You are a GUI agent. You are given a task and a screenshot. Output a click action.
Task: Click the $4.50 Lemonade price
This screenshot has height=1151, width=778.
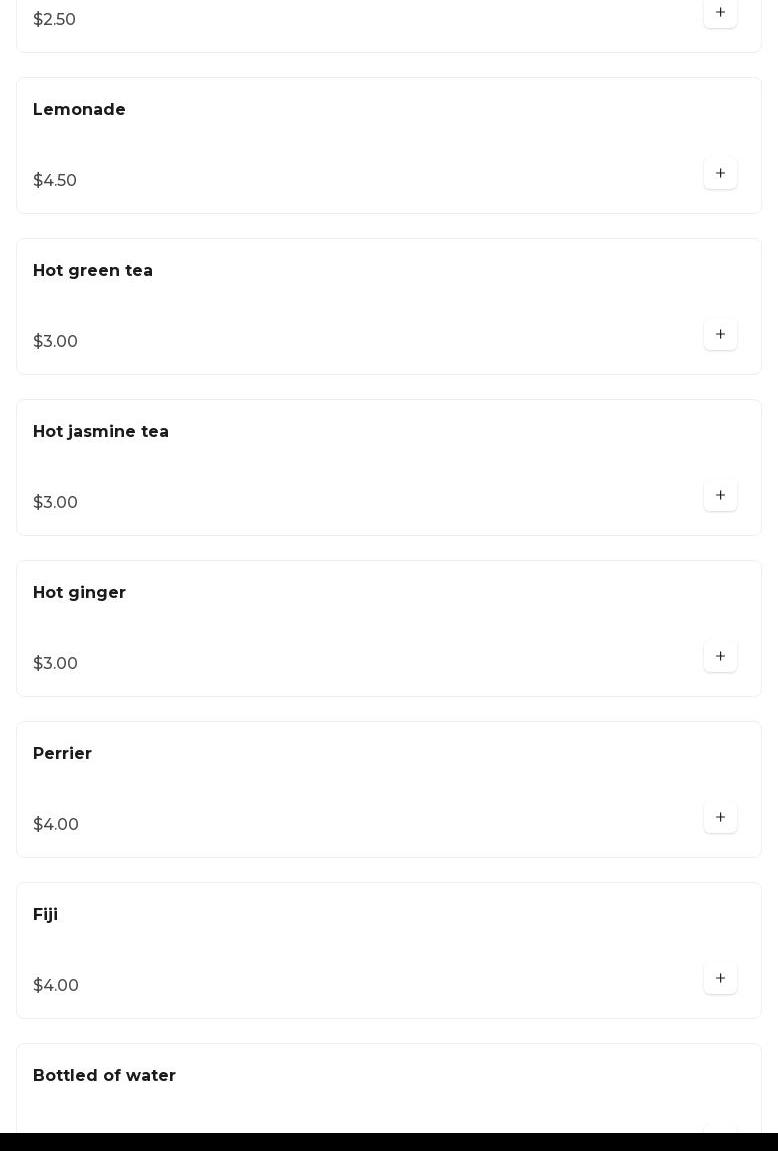click(55, 181)
